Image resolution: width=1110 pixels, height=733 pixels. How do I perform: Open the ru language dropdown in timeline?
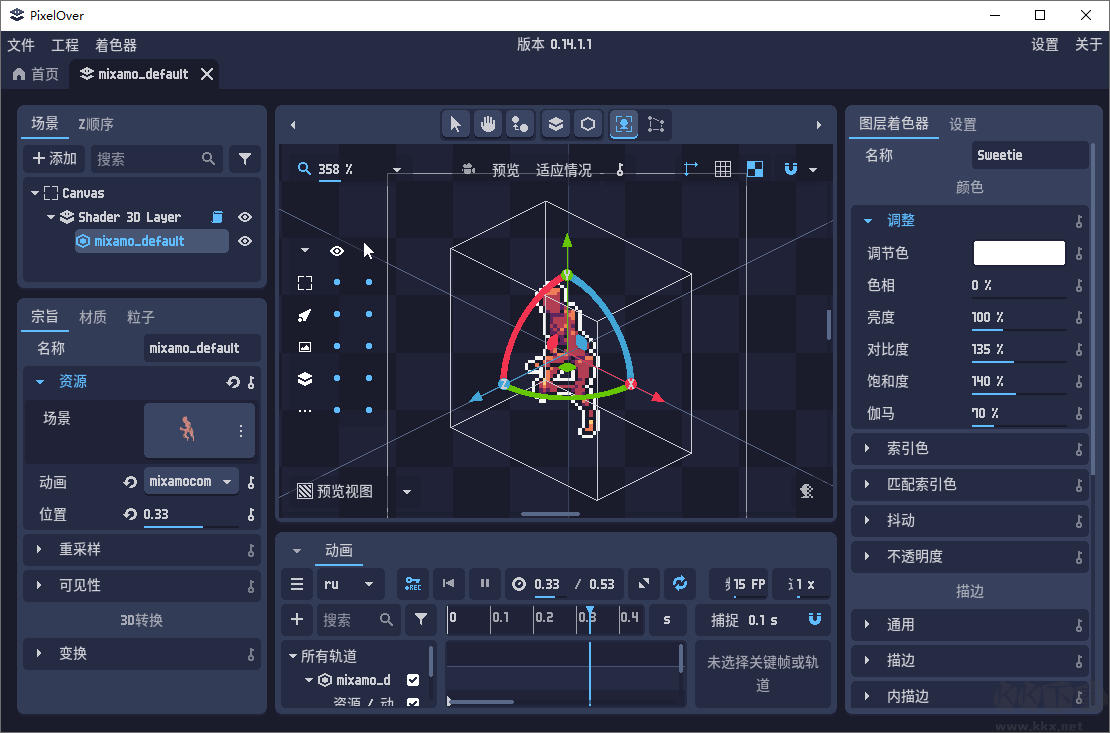[351, 584]
